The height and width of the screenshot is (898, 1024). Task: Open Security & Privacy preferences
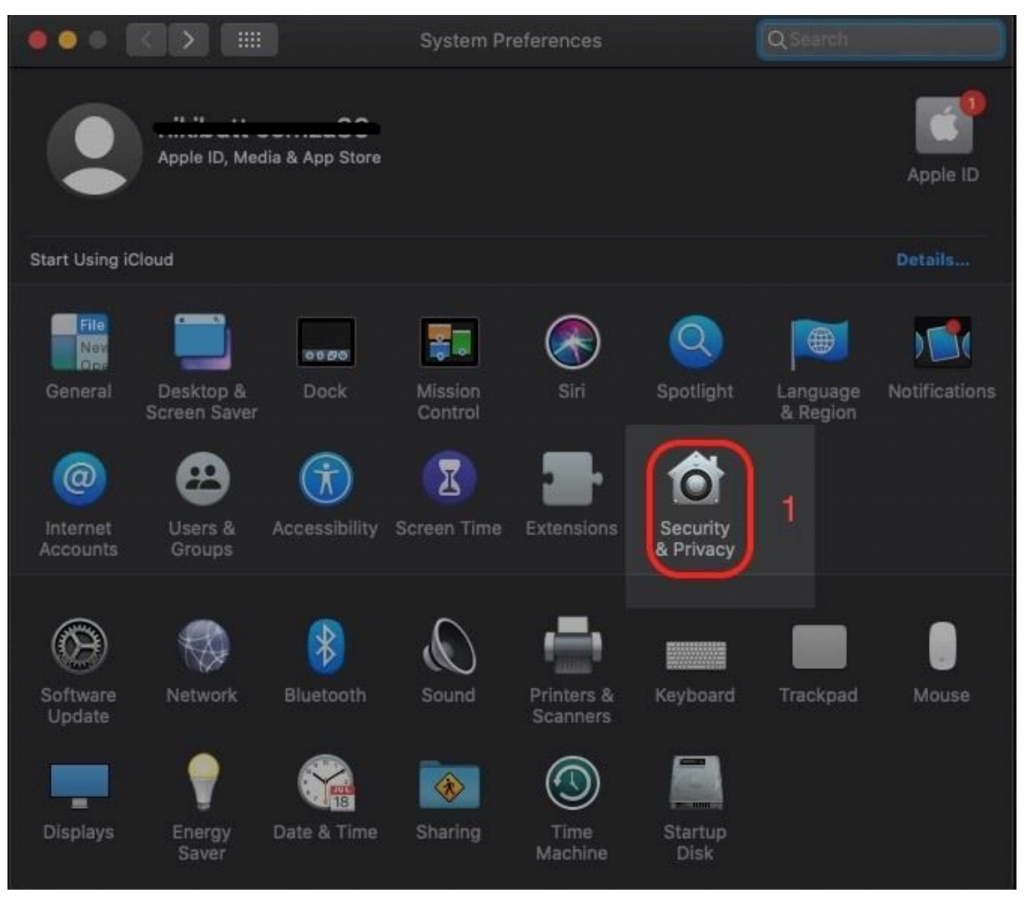pyautogui.click(x=695, y=481)
